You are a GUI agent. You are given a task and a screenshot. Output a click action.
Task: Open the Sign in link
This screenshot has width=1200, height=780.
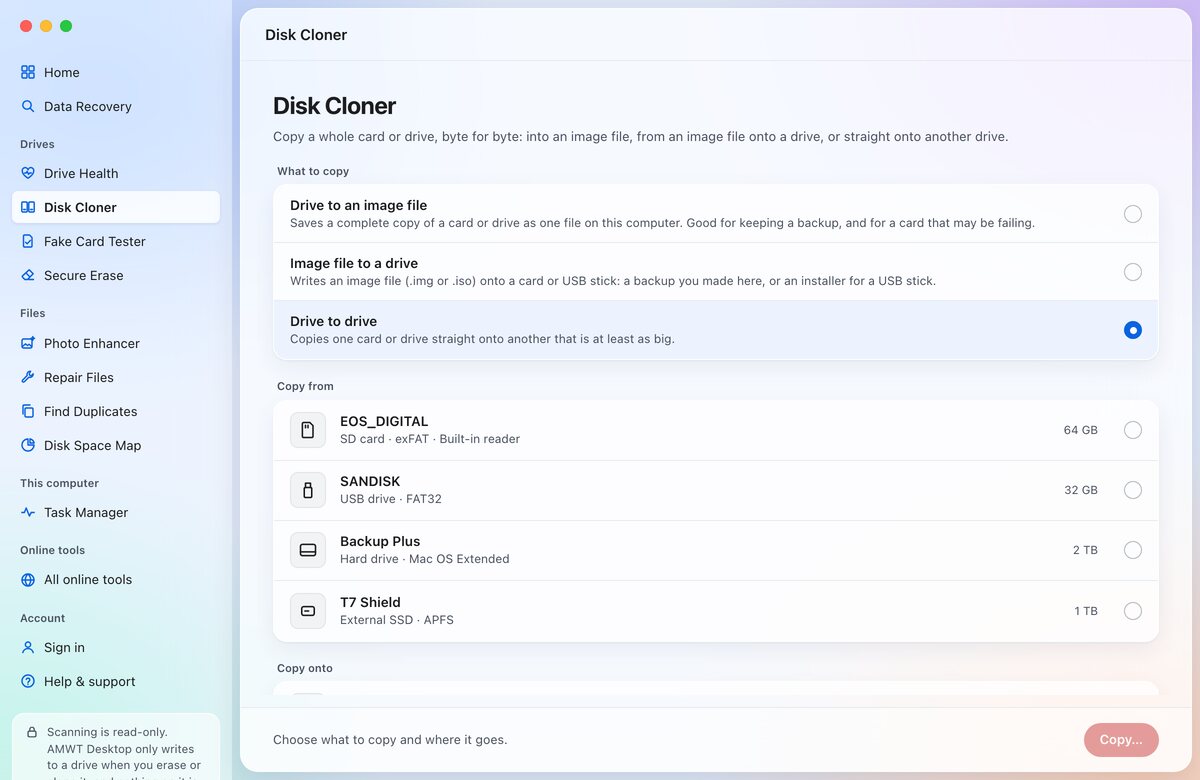coord(116,647)
